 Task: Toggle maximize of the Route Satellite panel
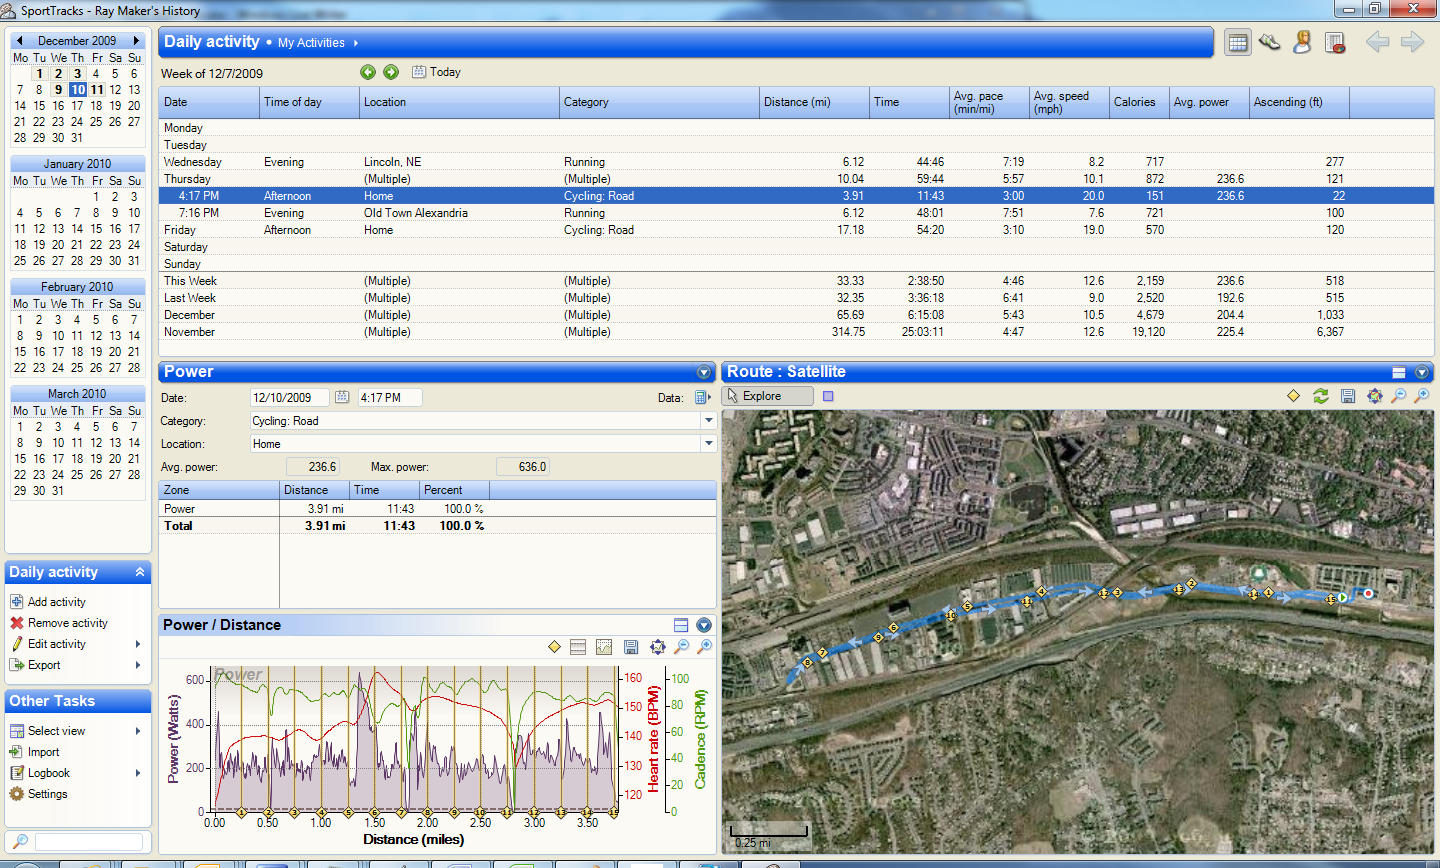tap(1399, 372)
